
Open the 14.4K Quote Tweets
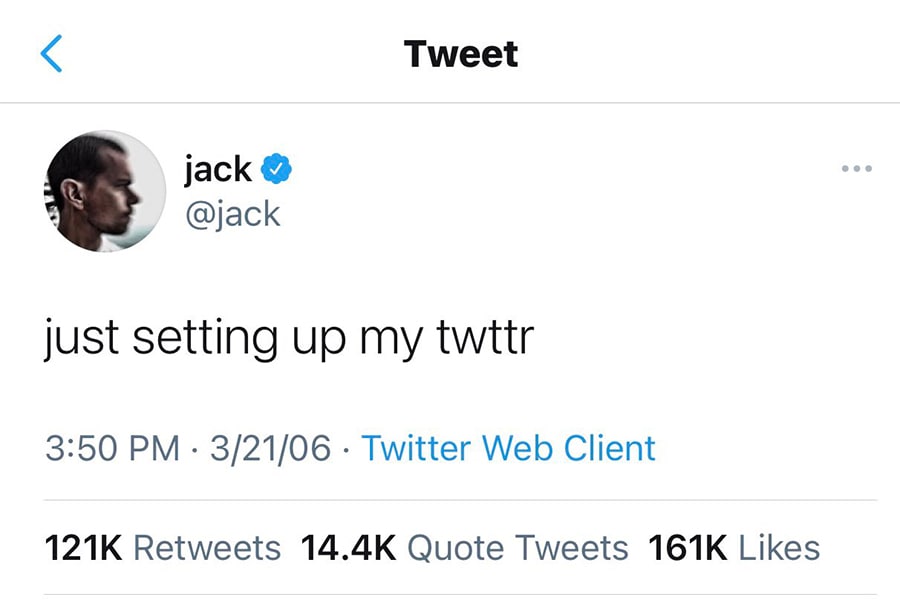464,548
